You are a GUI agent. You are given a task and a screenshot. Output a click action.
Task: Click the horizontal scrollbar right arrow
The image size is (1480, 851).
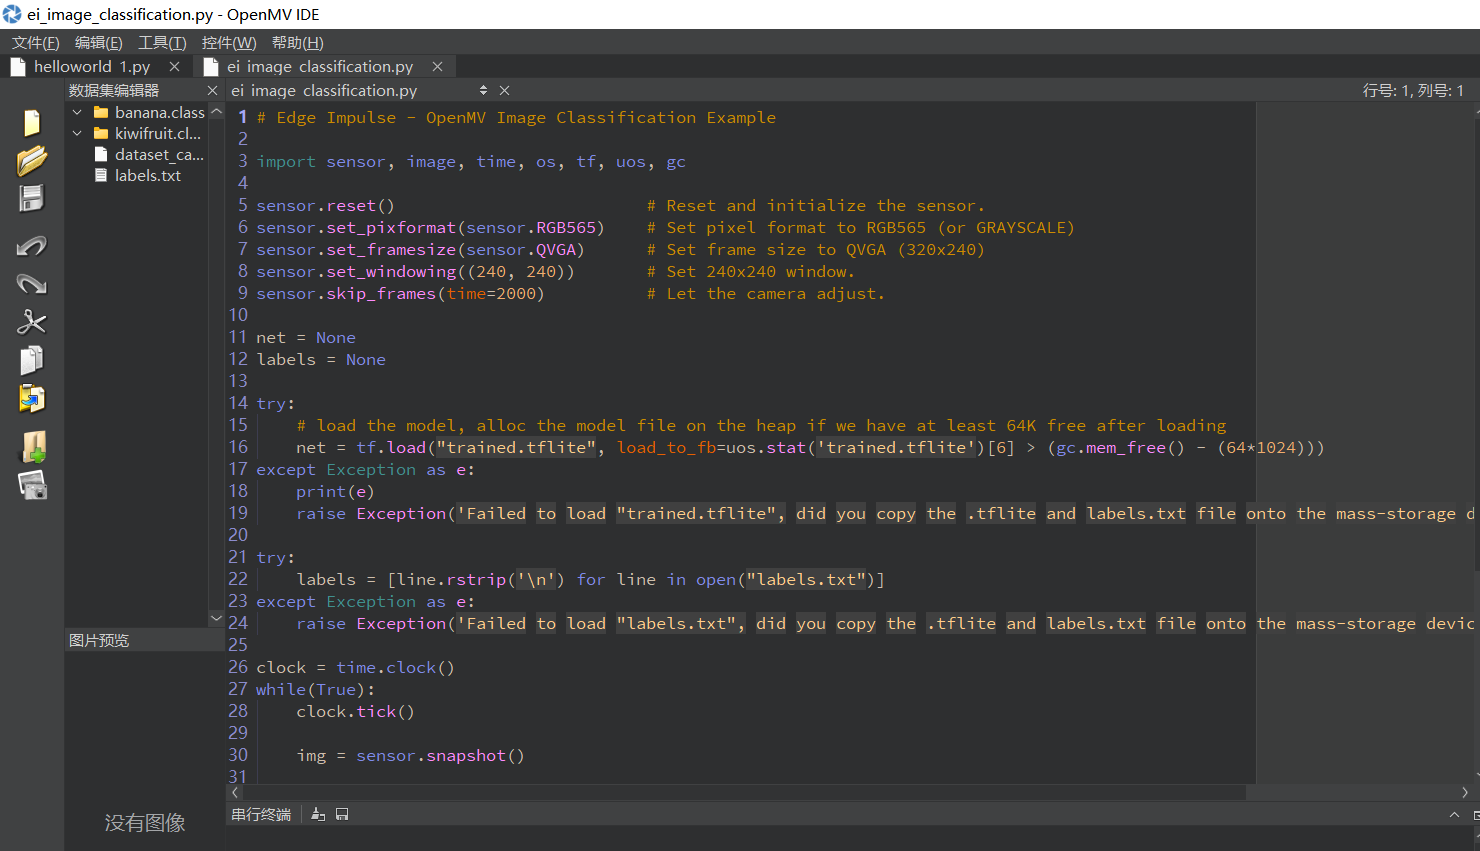coord(1464,792)
